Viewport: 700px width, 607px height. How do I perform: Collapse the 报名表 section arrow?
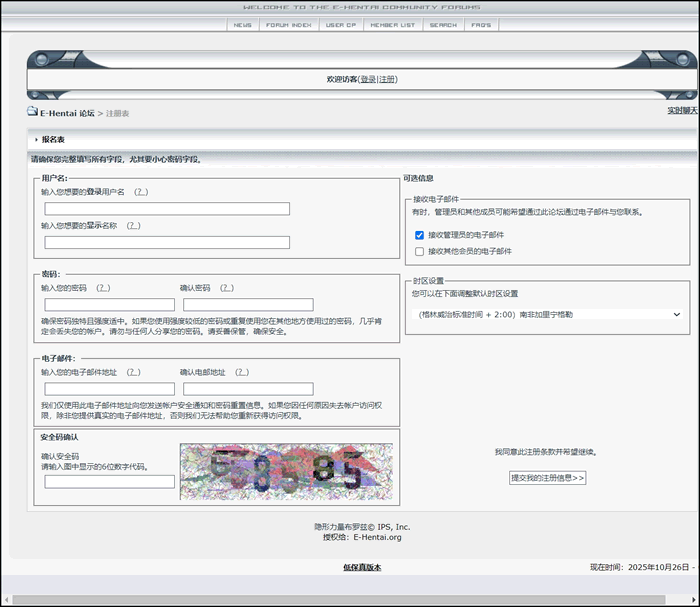pyautogui.click(x=36, y=140)
